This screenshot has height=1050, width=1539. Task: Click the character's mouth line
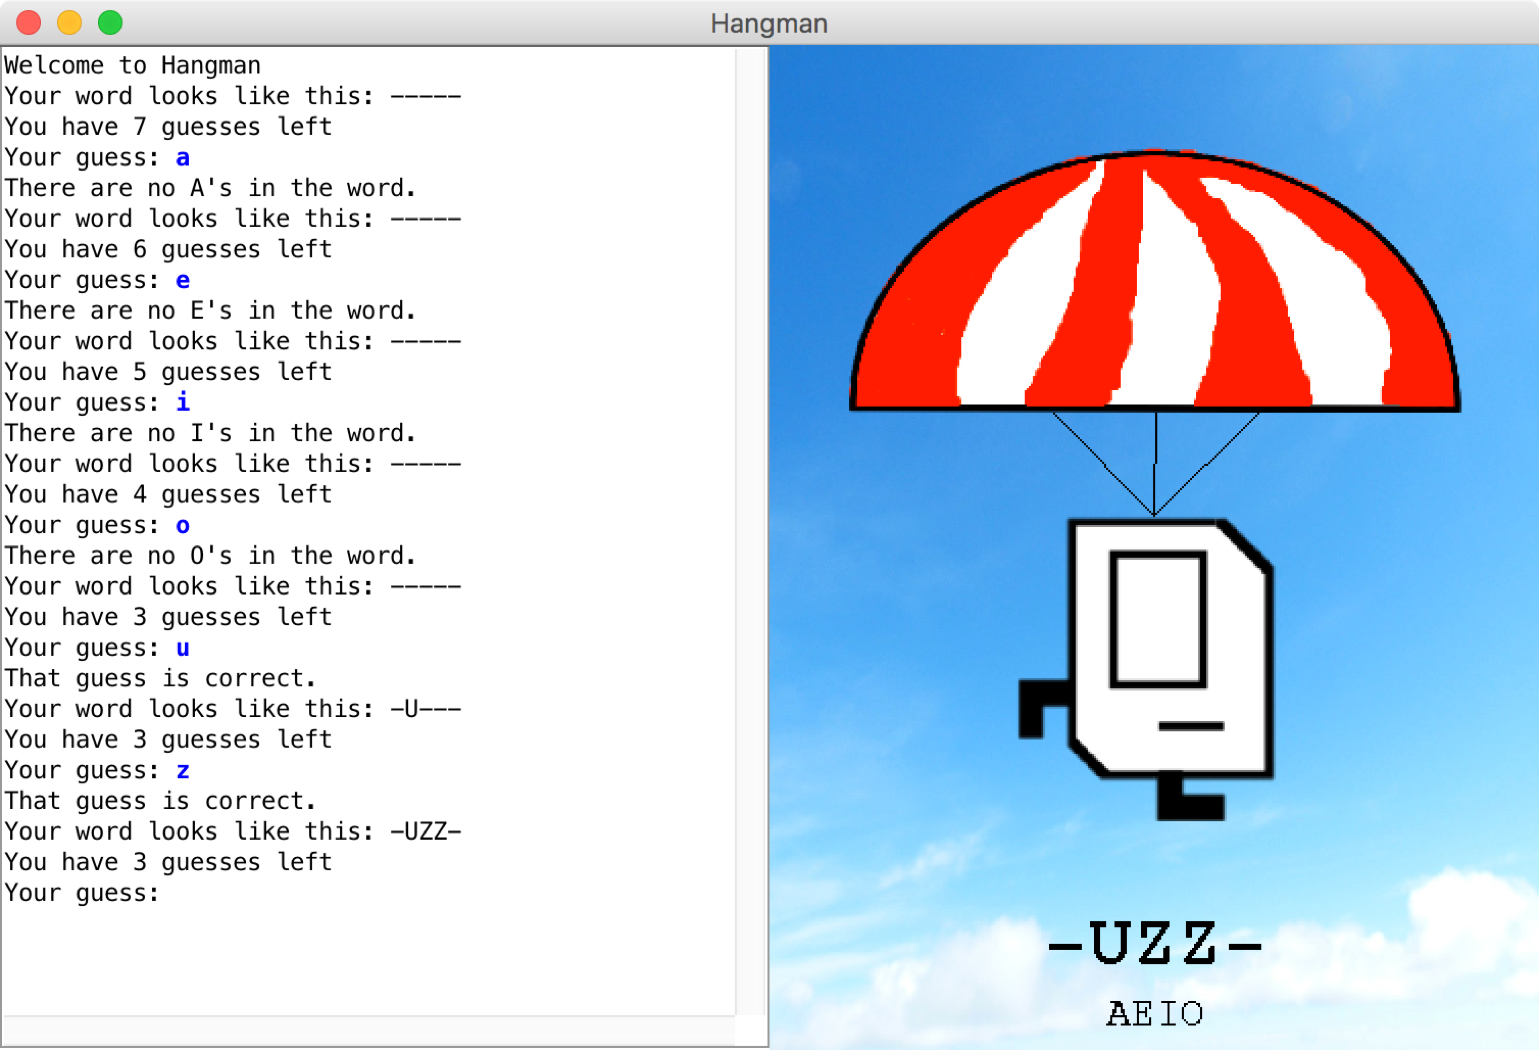pyautogui.click(x=1190, y=725)
